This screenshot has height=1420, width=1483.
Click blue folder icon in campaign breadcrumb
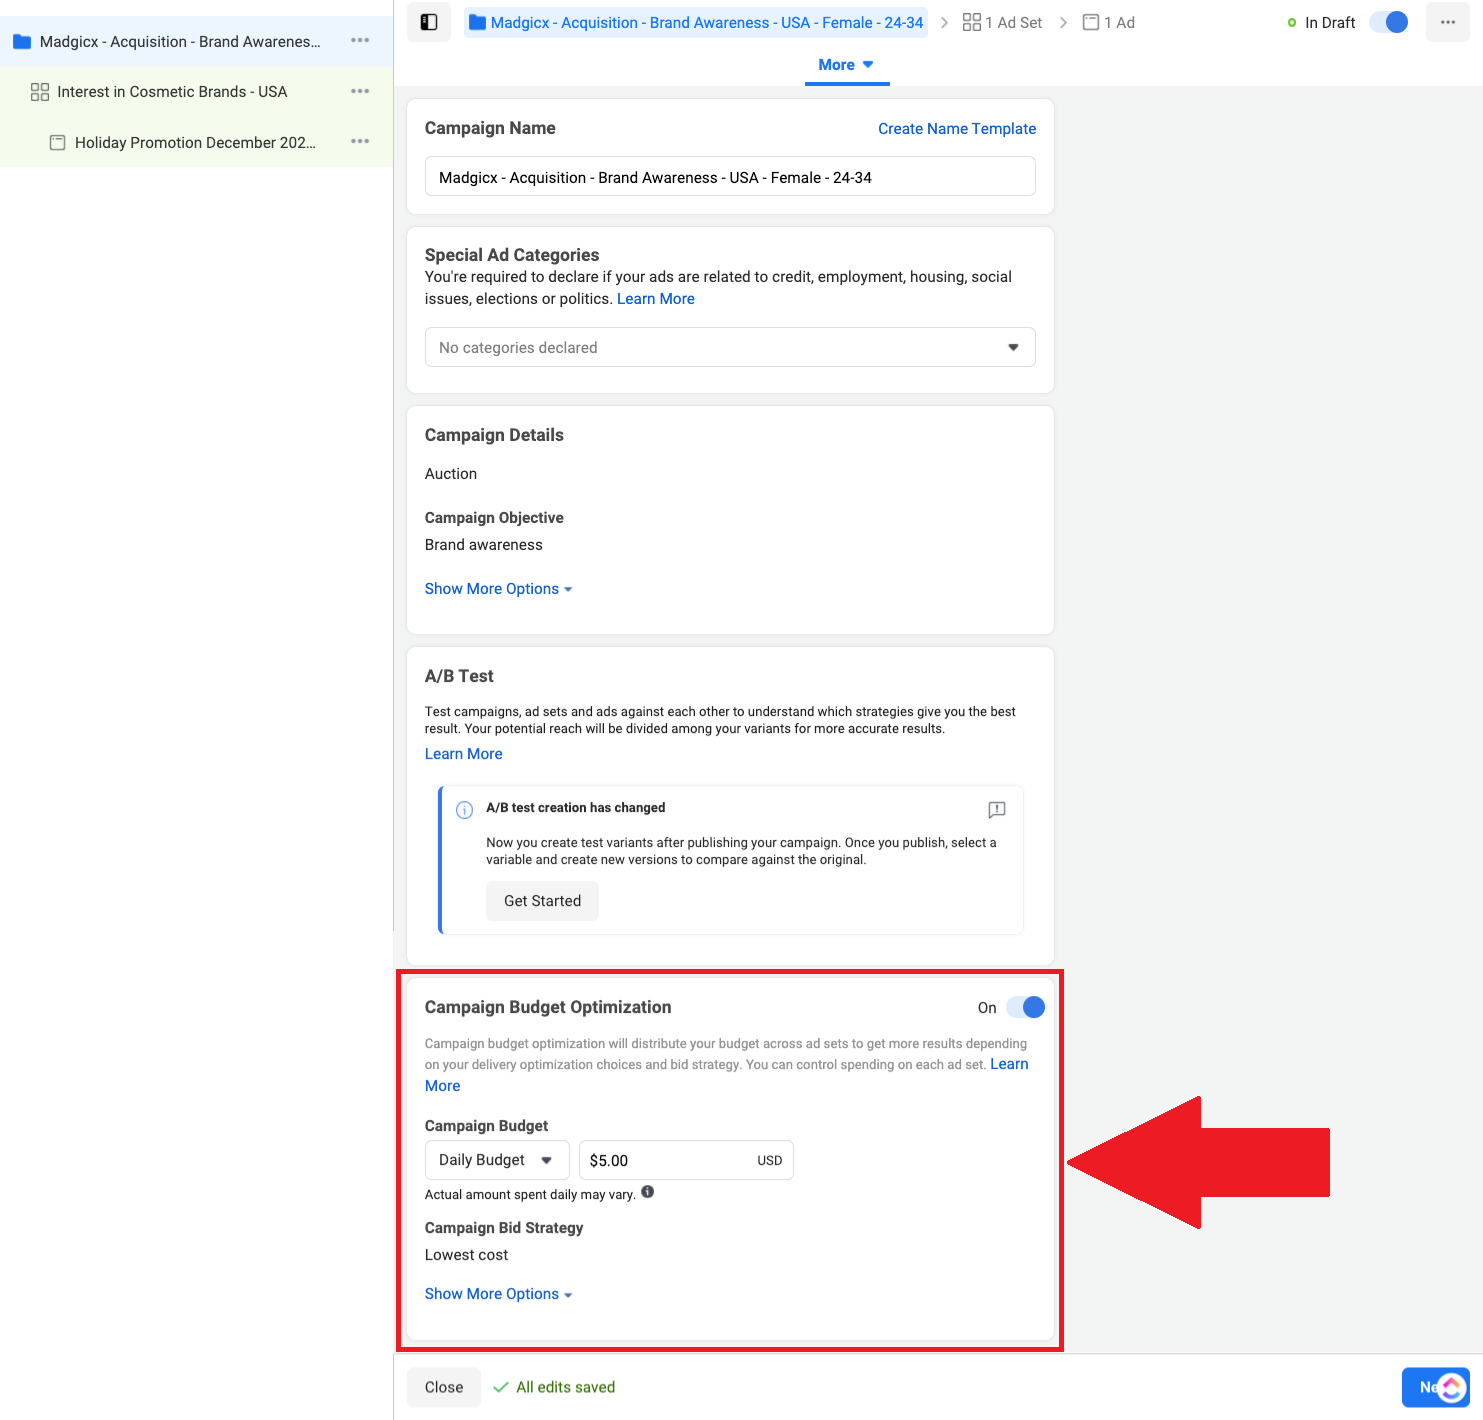pyautogui.click(x=477, y=22)
